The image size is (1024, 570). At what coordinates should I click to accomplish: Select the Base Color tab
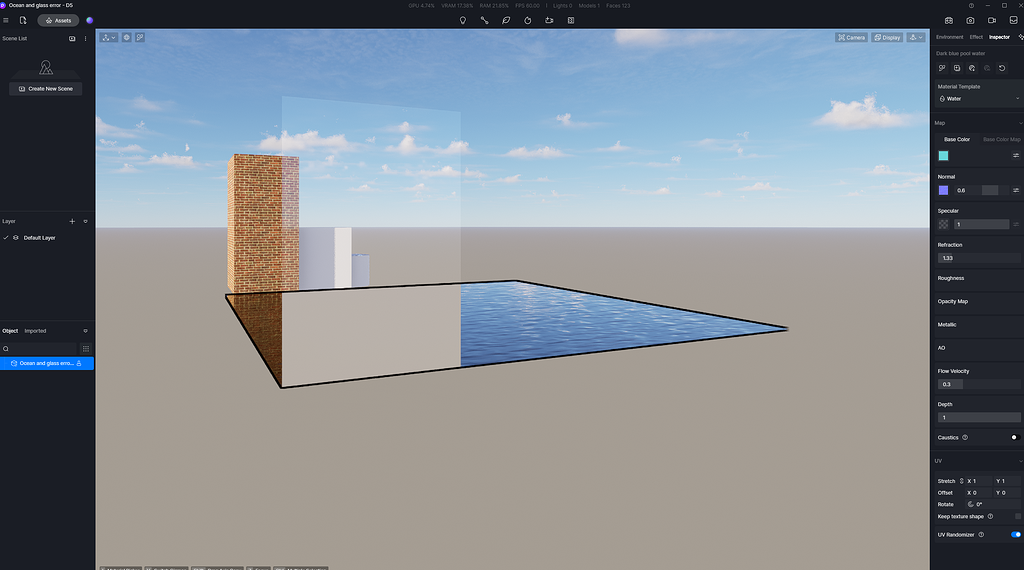point(957,139)
